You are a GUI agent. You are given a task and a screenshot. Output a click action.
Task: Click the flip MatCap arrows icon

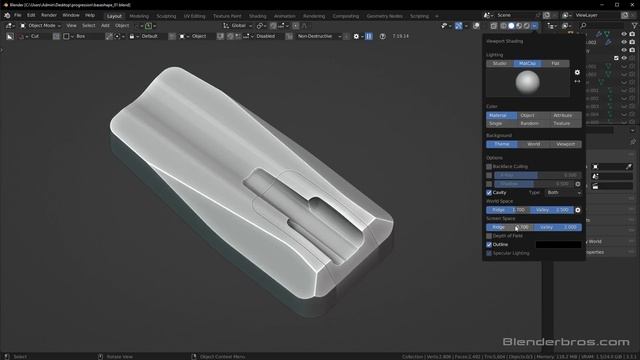(577, 81)
